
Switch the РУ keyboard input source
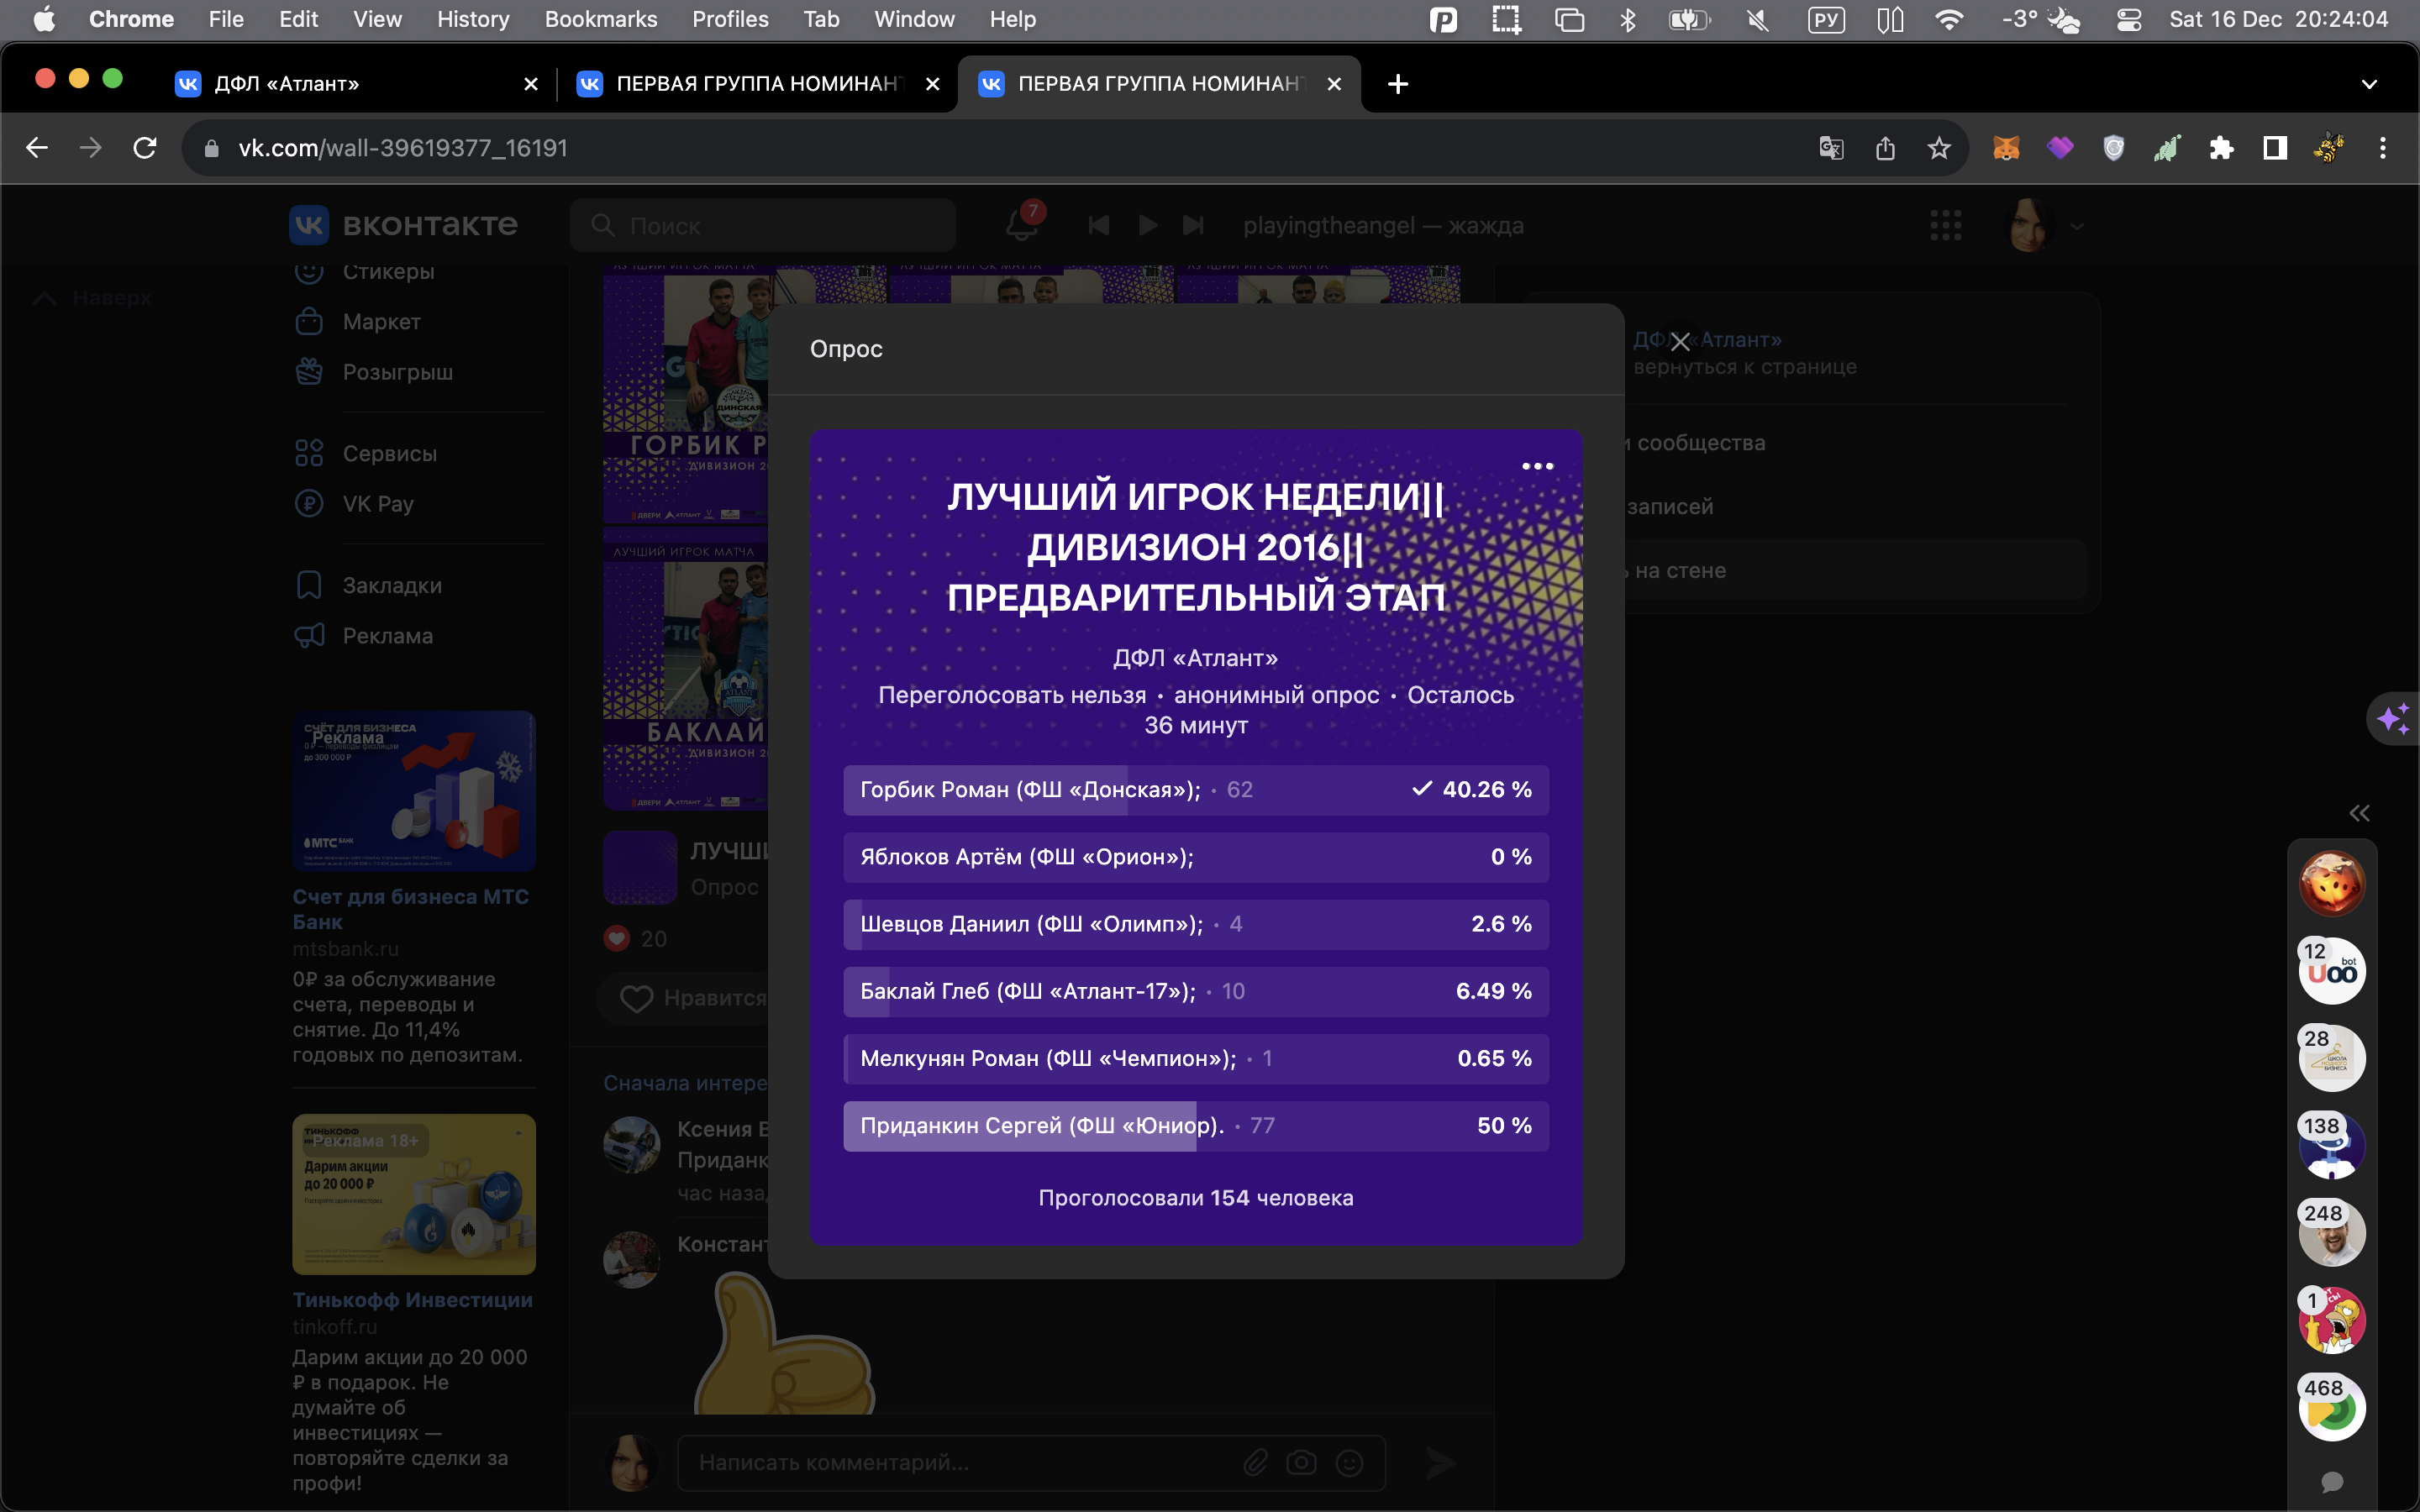[x=1826, y=19]
